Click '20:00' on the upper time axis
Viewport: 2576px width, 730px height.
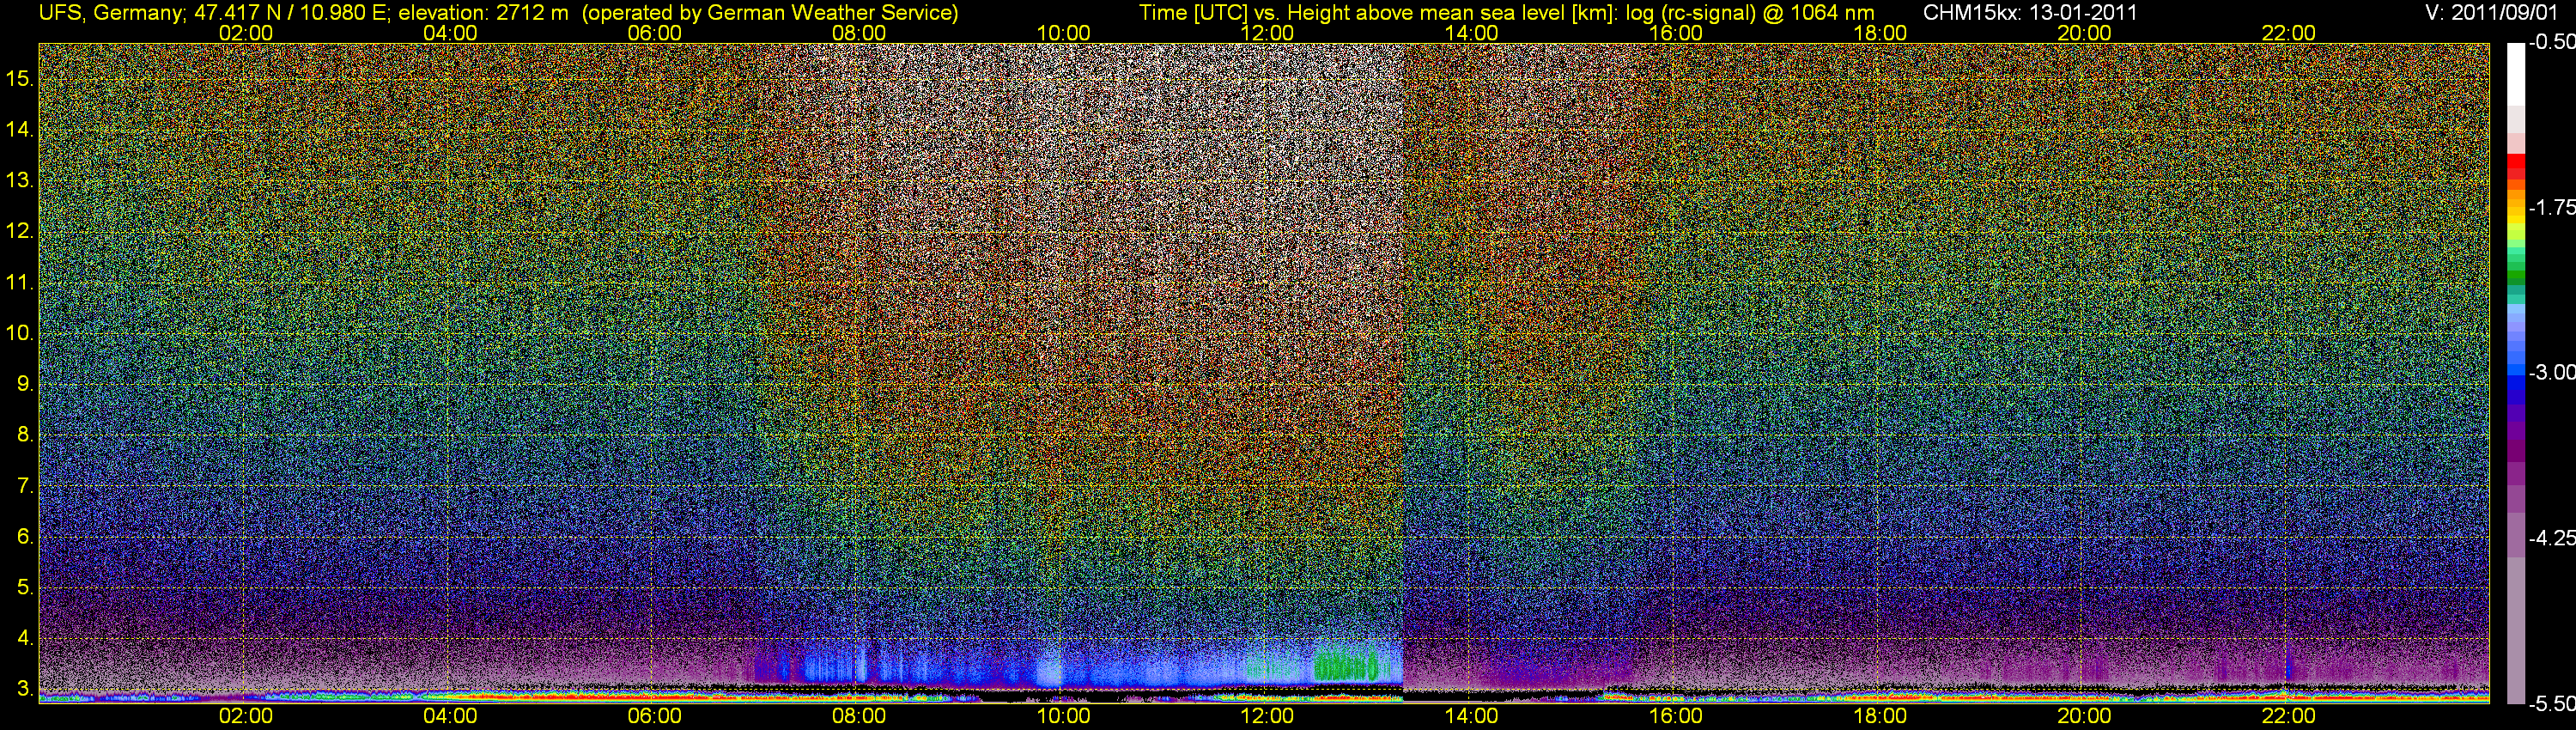tap(2084, 33)
